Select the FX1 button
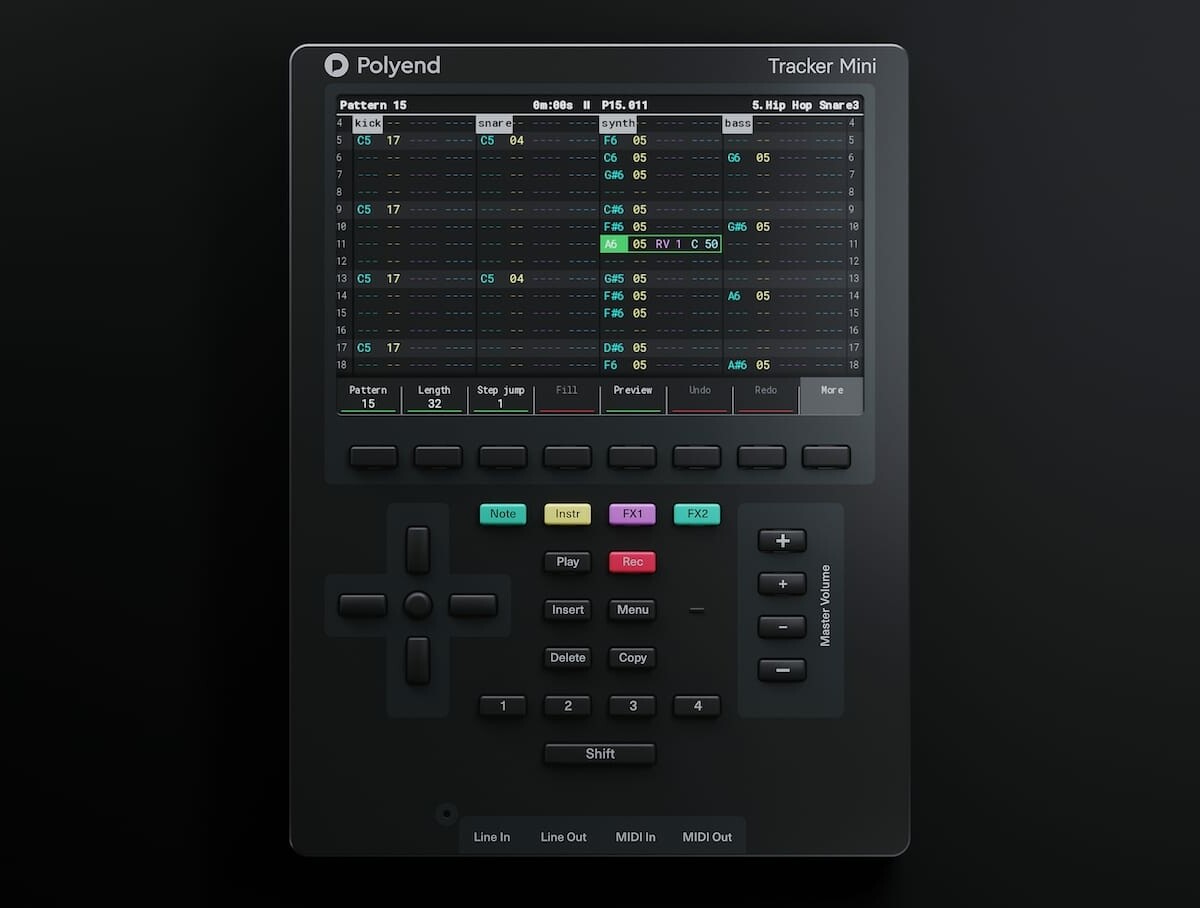Viewport: 1200px width, 908px height. point(632,513)
